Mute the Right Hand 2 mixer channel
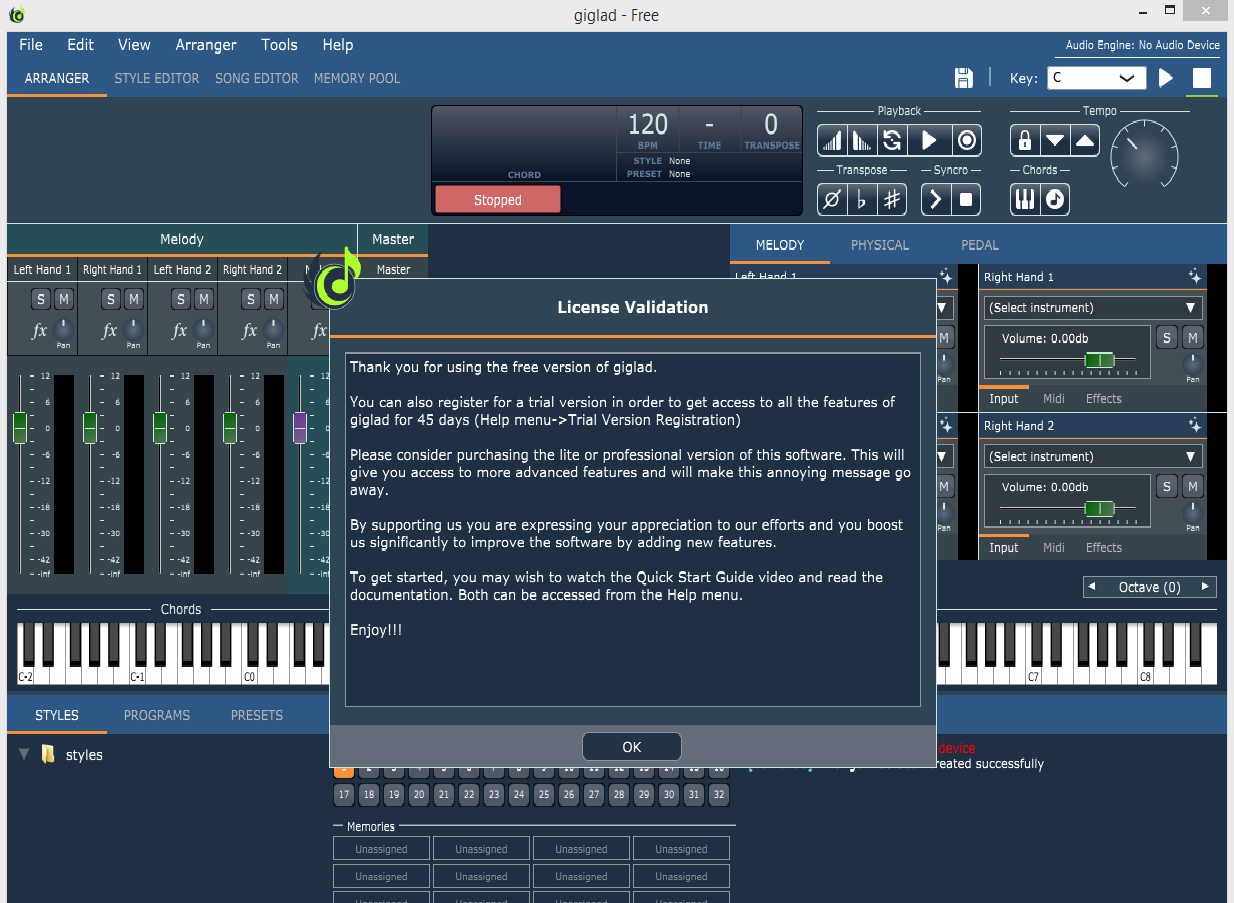Image resolution: width=1234 pixels, height=903 pixels. pyautogui.click(x=274, y=299)
